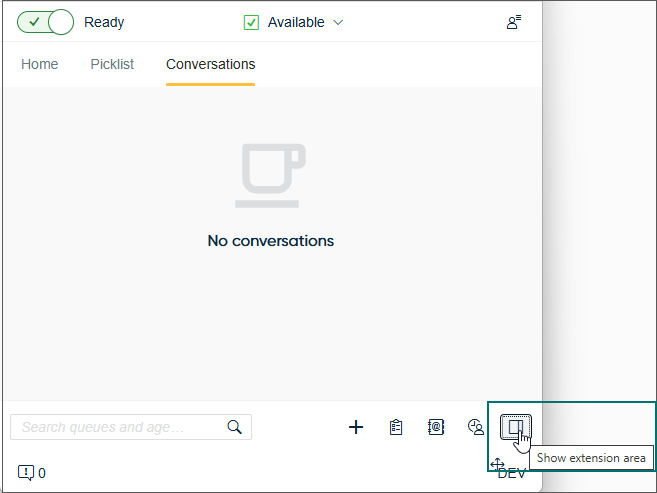Toggle the Ready status switch

(x=46, y=22)
